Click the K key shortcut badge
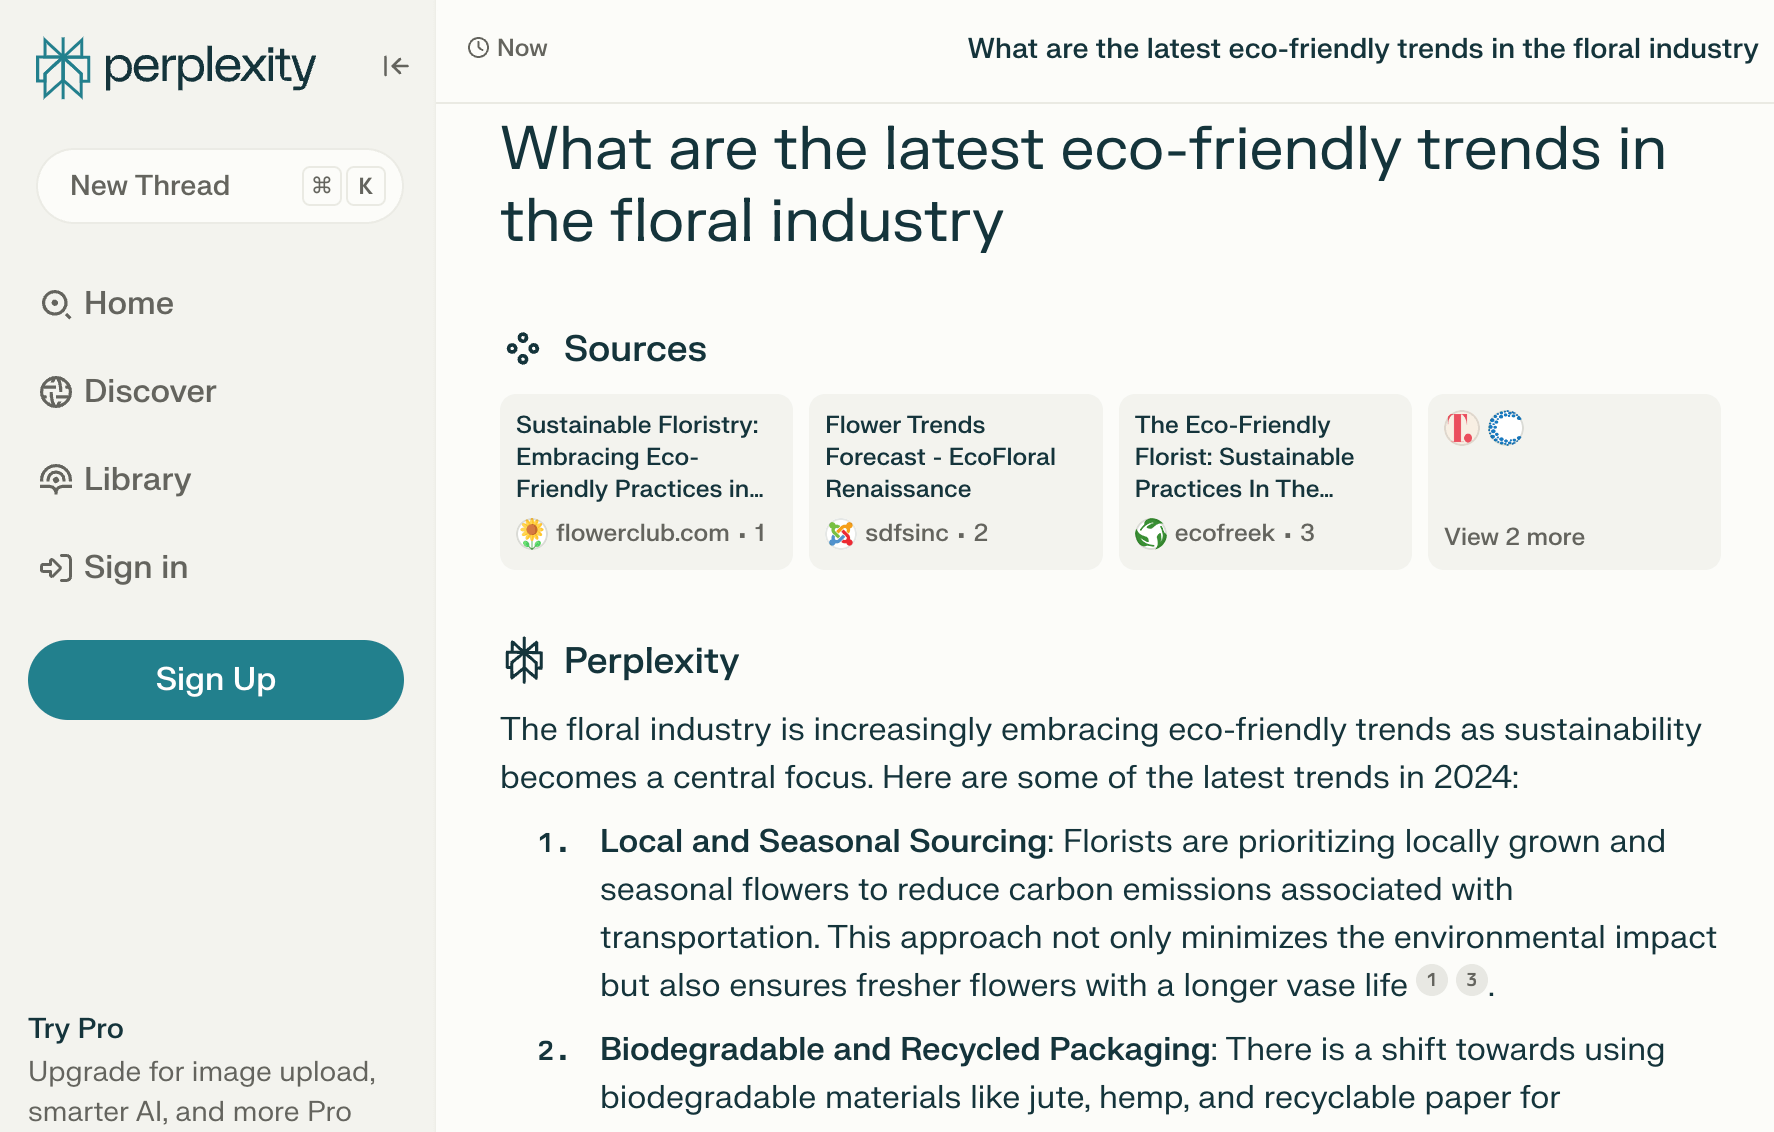Viewport: 1774px width, 1132px height. pos(366,186)
